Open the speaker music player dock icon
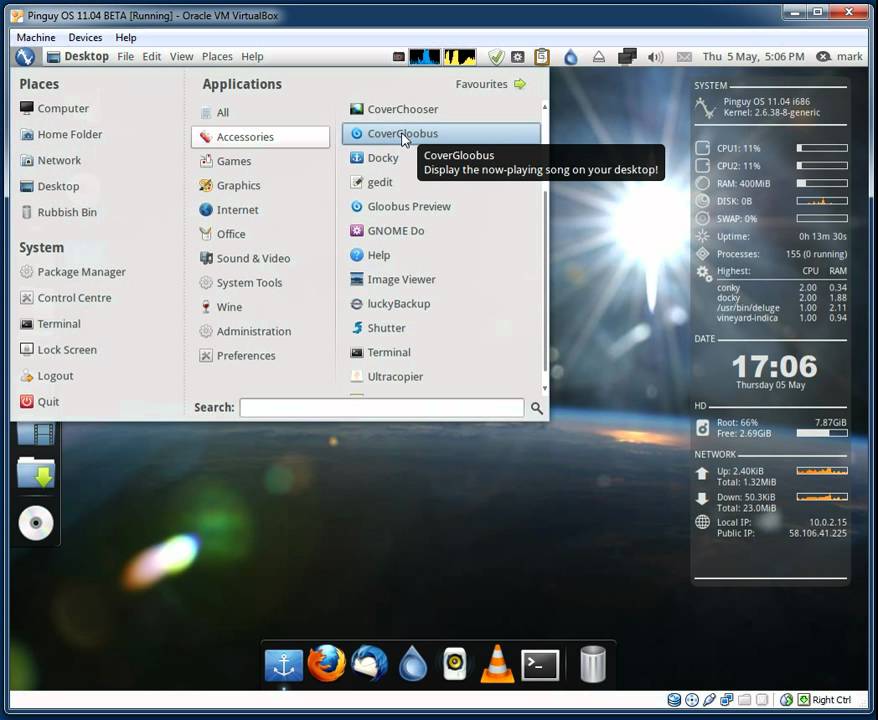Viewport: 878px width, 720px height. (455, 664)
